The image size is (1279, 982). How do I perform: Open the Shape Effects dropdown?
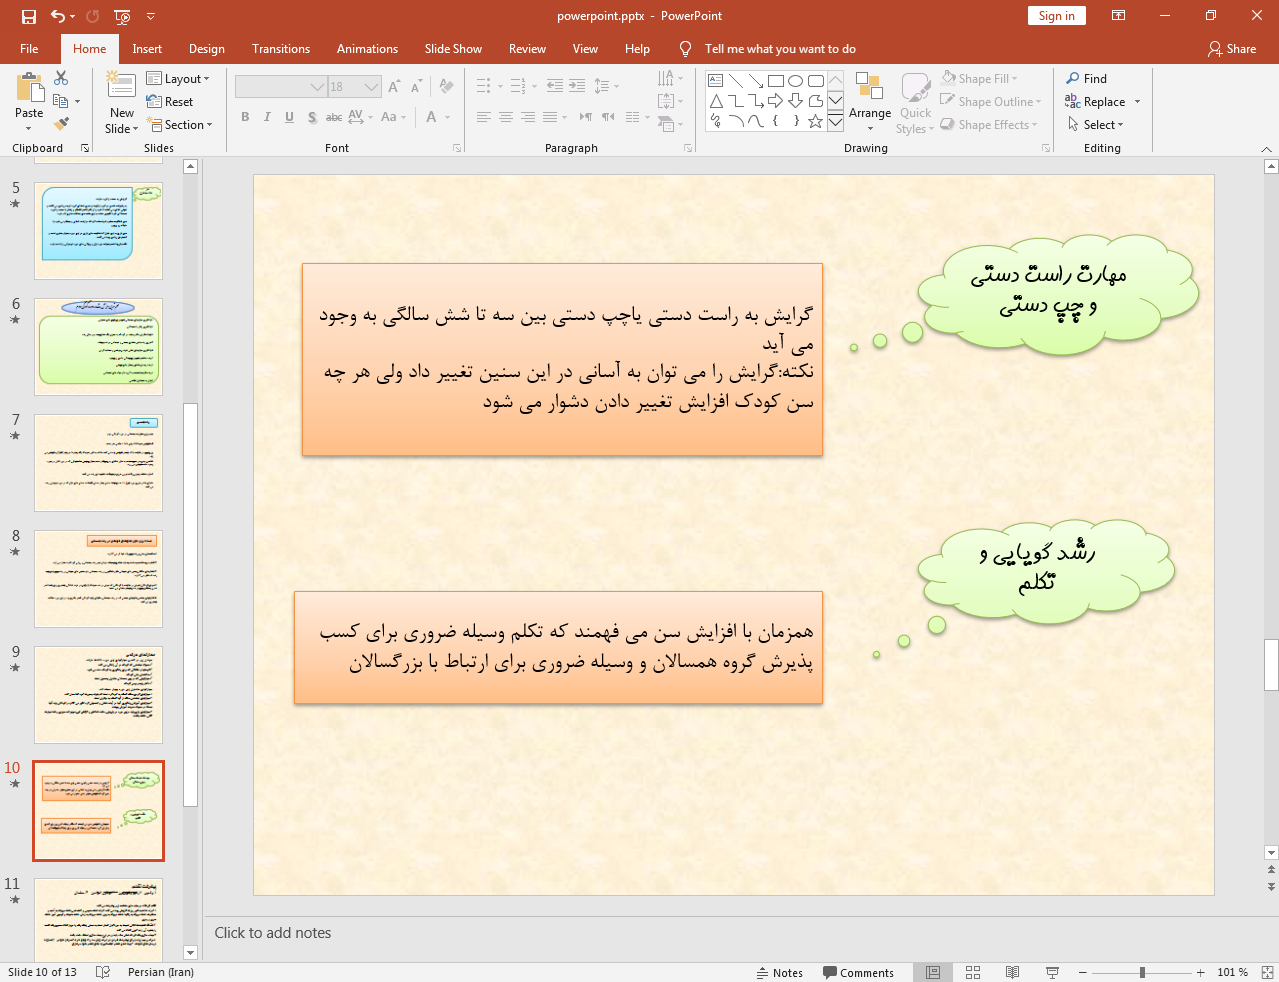pyautogui.click(x=989, y=124)
